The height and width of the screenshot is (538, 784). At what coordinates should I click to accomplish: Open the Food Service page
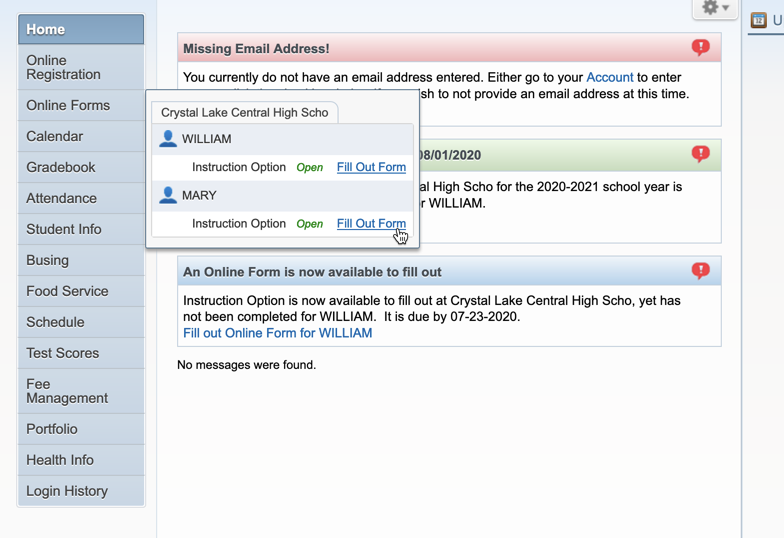(81, 291)
